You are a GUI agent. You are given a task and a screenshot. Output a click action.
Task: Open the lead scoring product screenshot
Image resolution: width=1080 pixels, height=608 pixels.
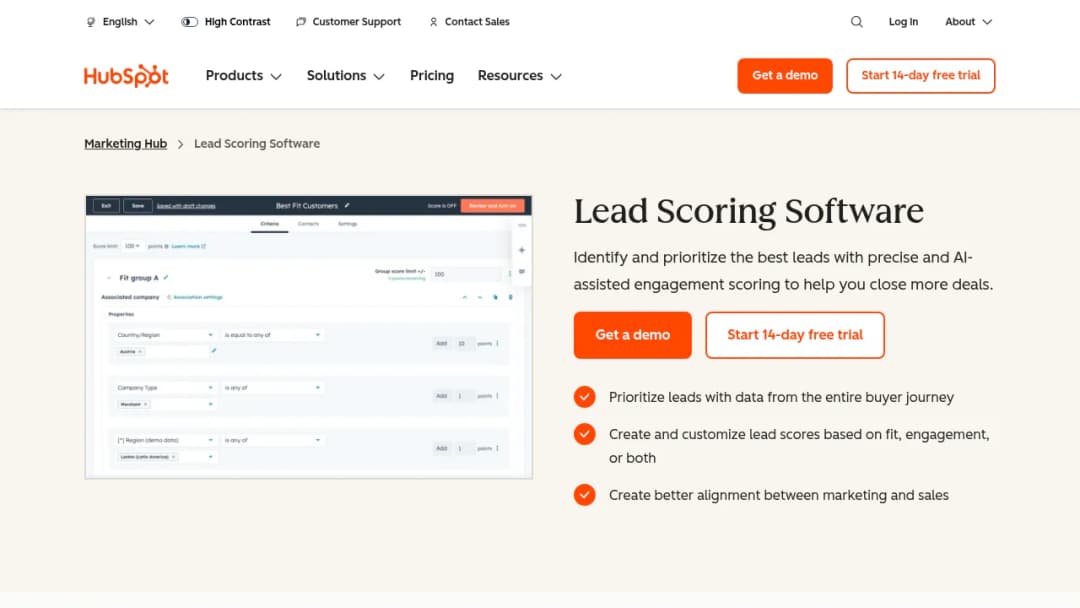(x=309, y=337)
